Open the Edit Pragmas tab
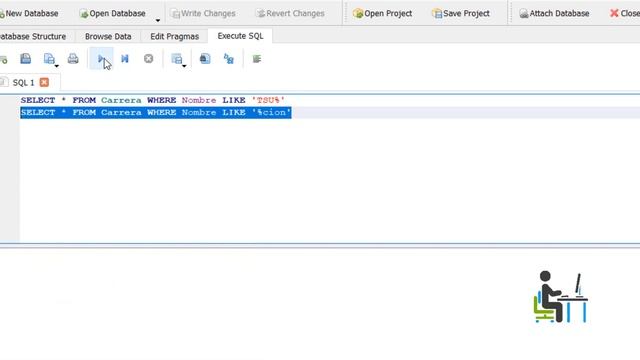640x360 pixels. pos(175,36)
